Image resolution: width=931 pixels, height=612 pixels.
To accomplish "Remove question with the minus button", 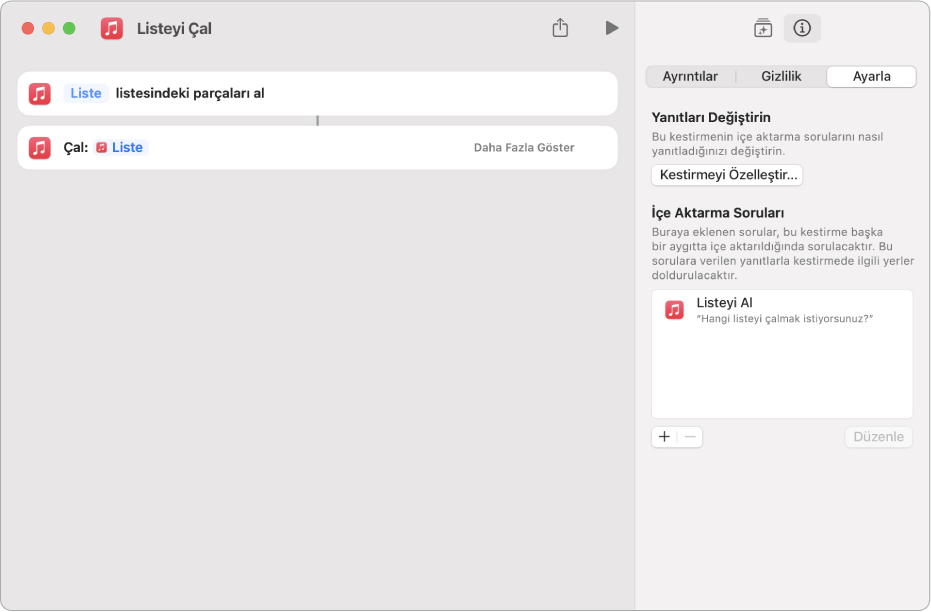I will tap(690, 437).
